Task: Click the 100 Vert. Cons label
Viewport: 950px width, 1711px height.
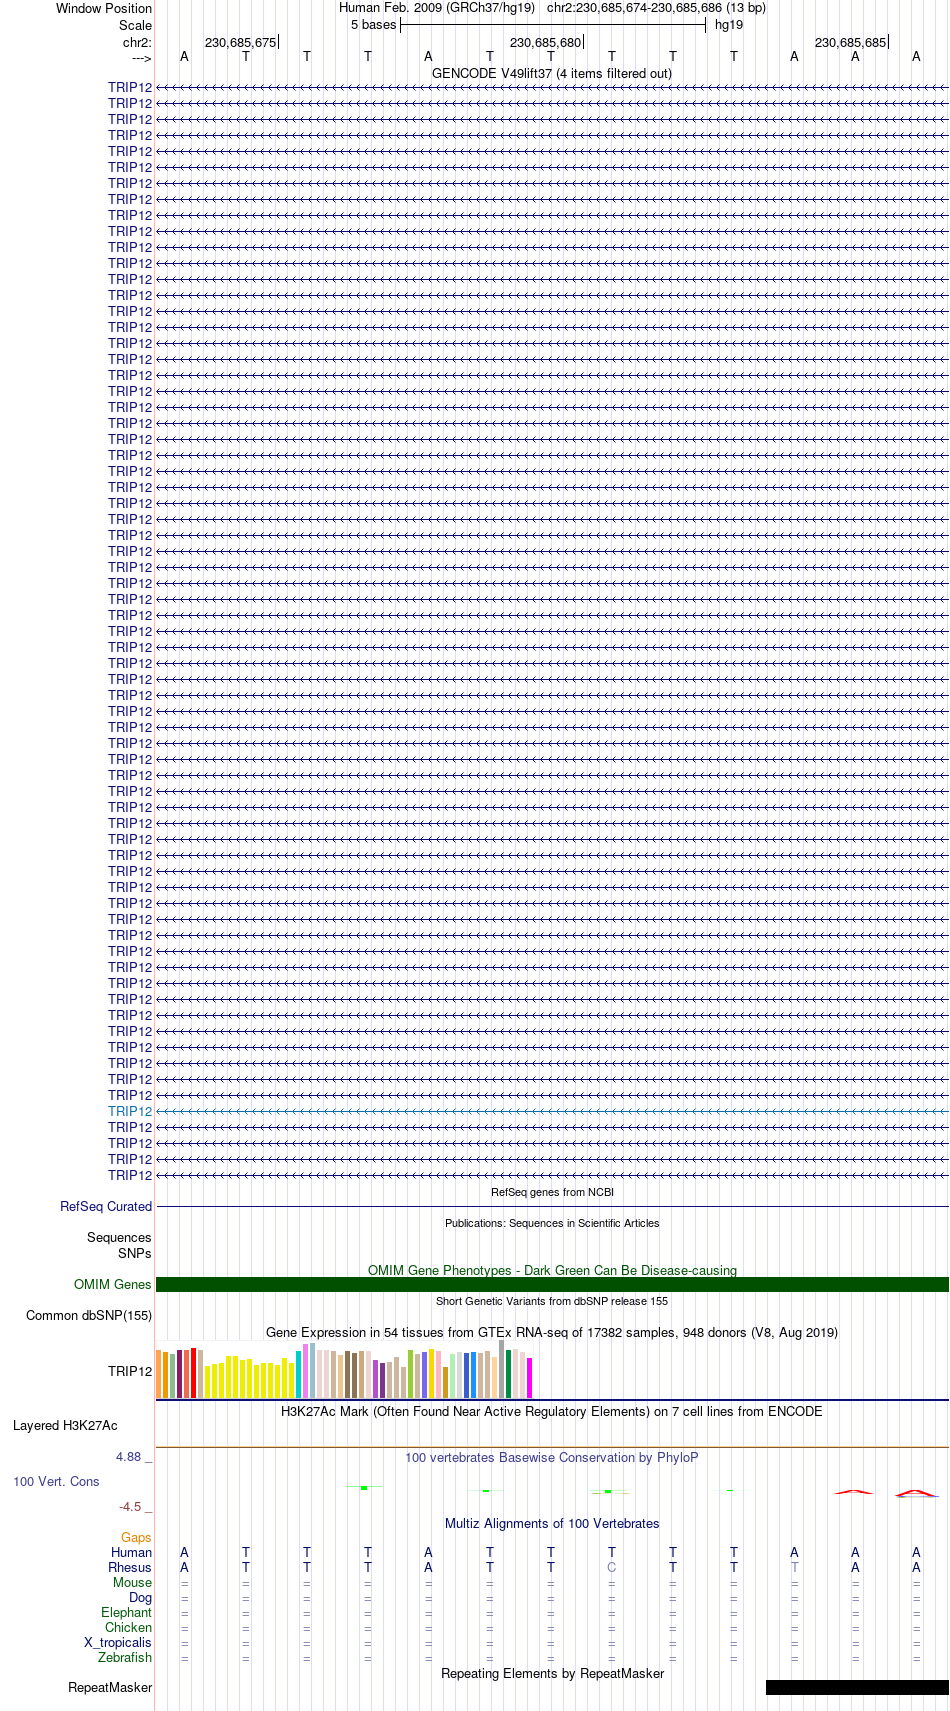Action: 56,1481
